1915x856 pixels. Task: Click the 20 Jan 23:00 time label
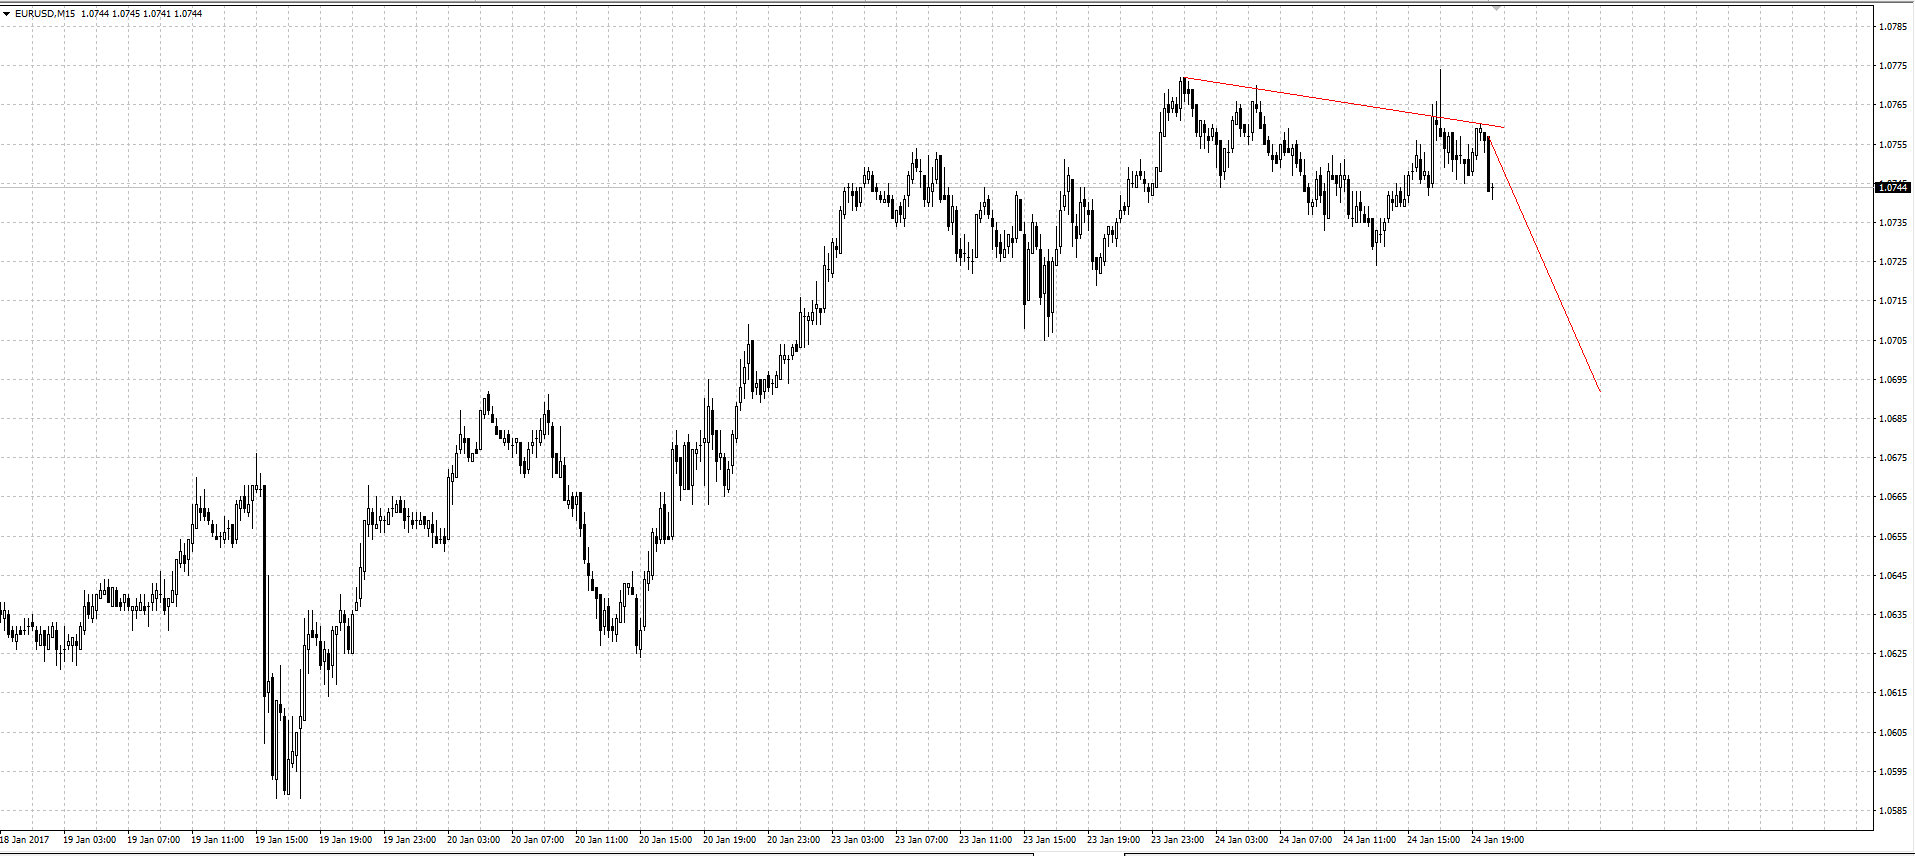[793, 840]
